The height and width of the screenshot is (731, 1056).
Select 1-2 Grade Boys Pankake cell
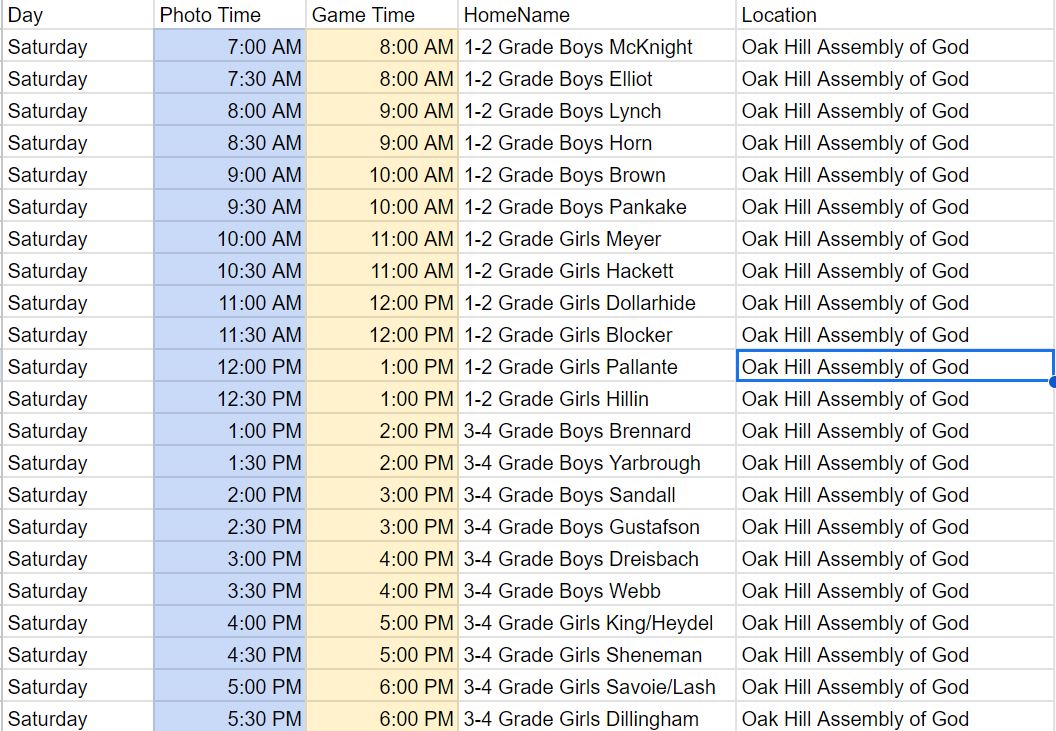[597, 207]
